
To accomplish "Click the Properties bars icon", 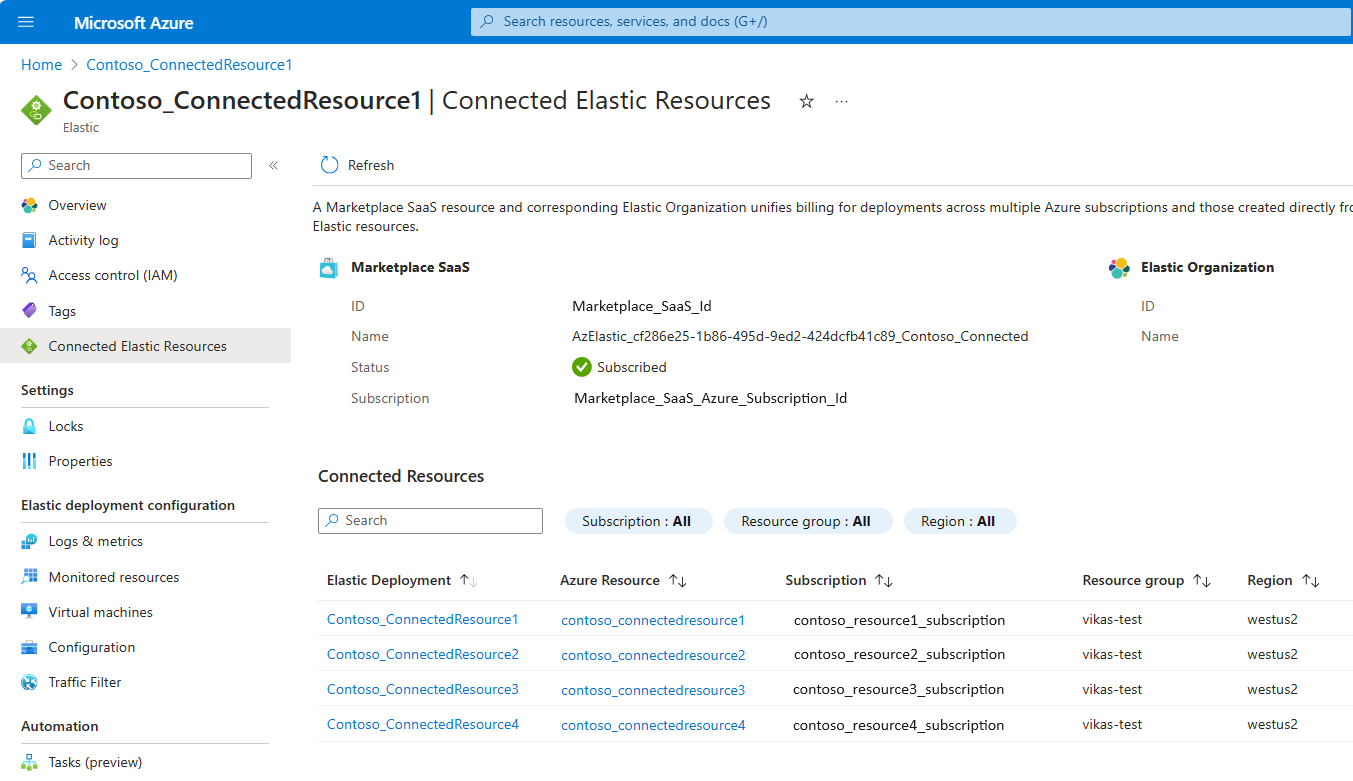I will point(29,461).
